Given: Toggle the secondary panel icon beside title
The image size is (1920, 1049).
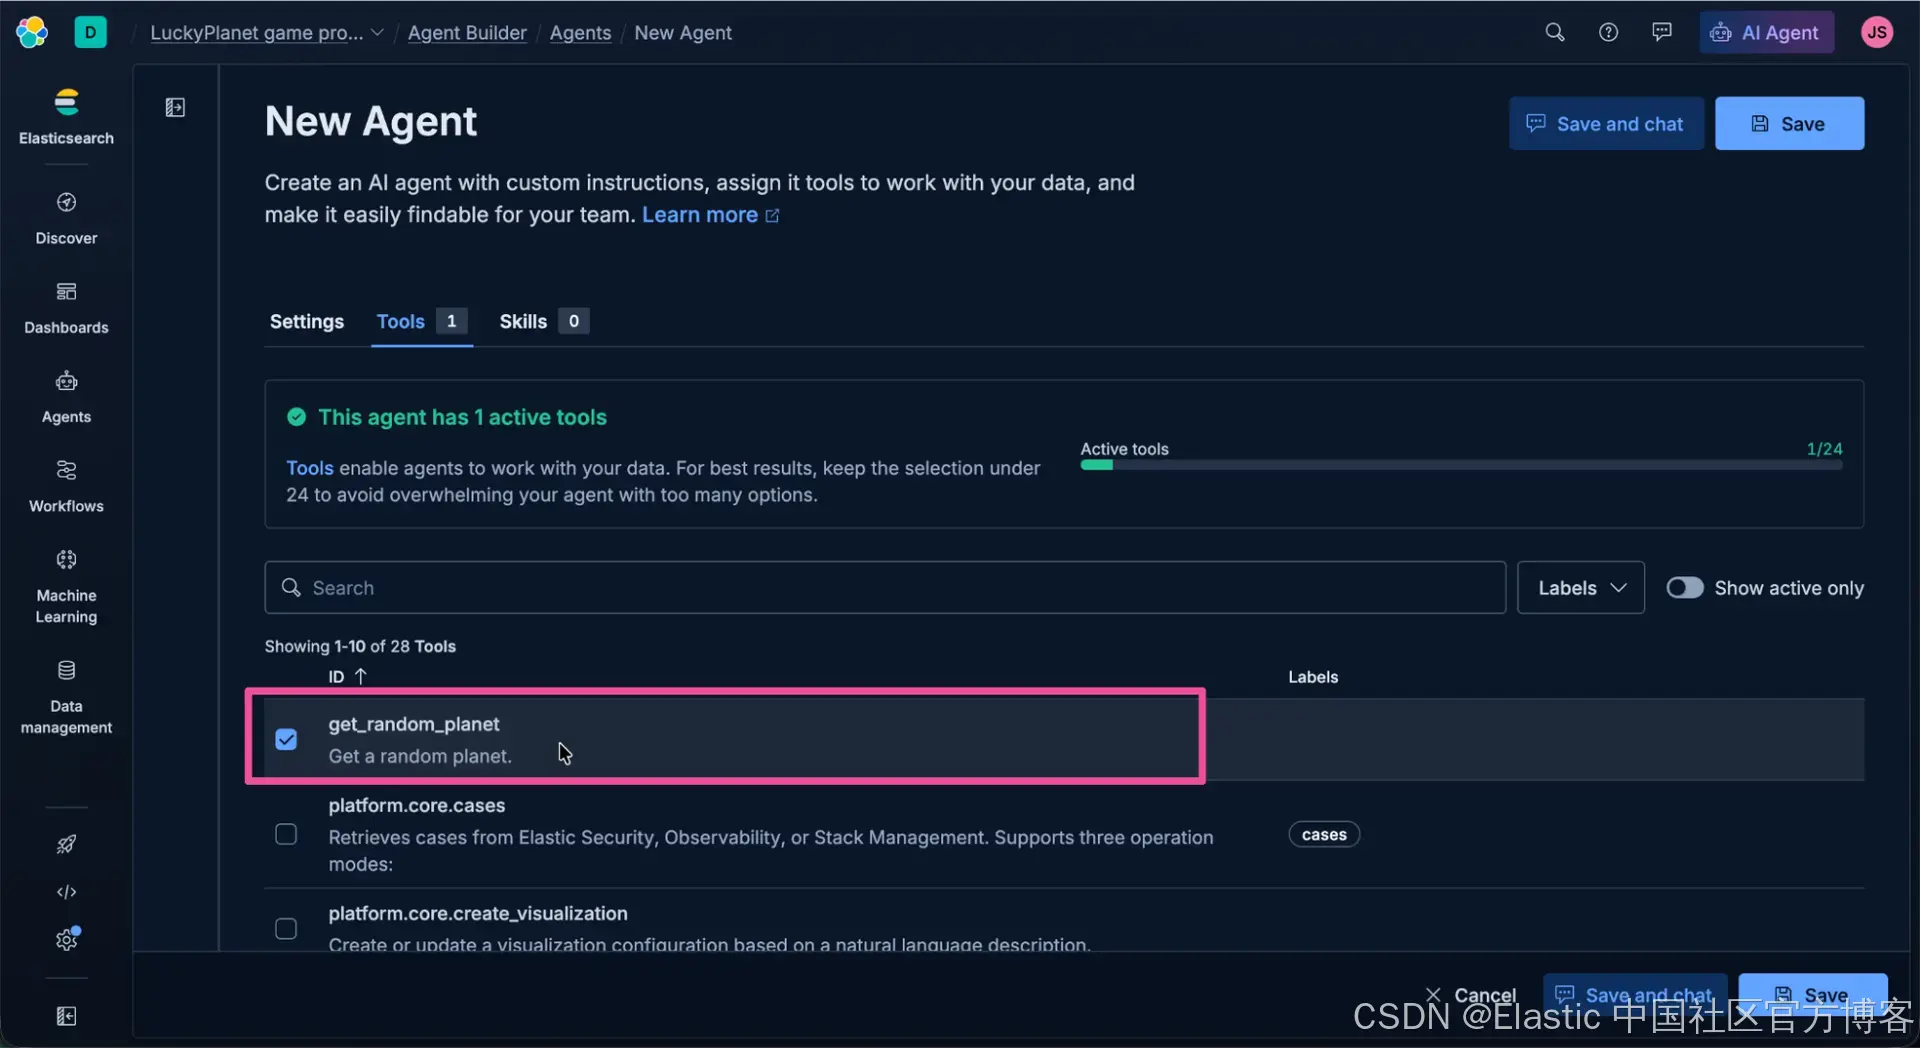Looking at the screenshot, I should click(175, 107).
